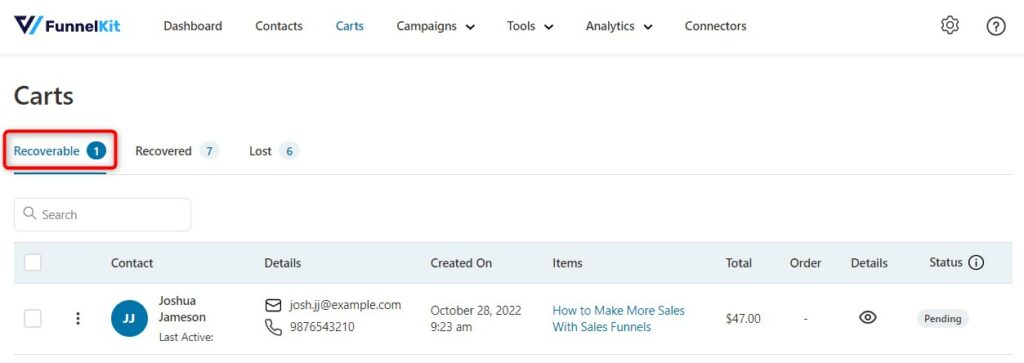This screenshot has height=363, width=1024.
Task: Open the help question mark icon
Action: [995, 26]
